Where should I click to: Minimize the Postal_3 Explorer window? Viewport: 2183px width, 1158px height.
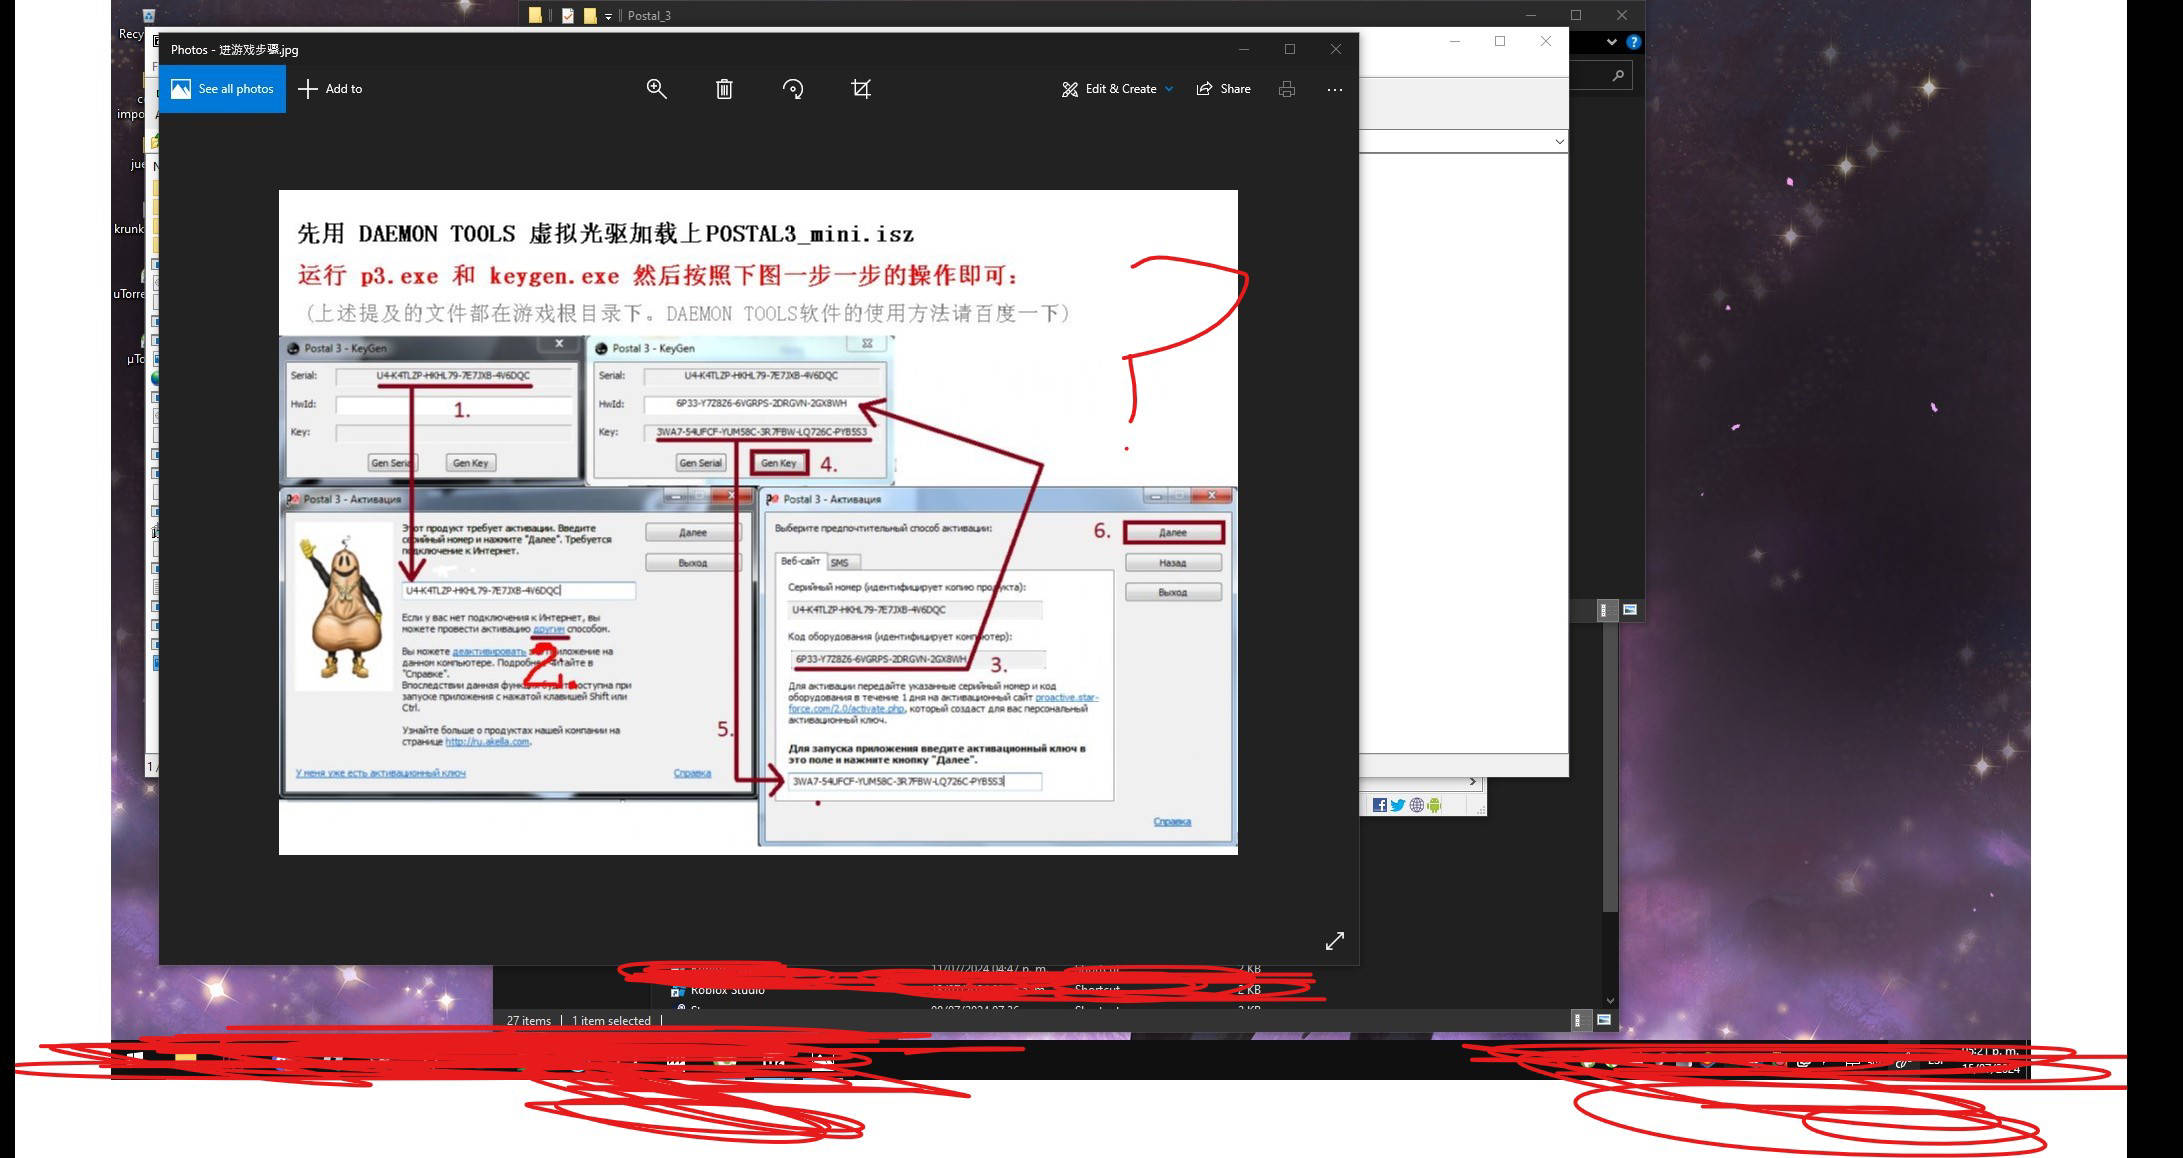pyautogui.click(x=1531, y=15)
